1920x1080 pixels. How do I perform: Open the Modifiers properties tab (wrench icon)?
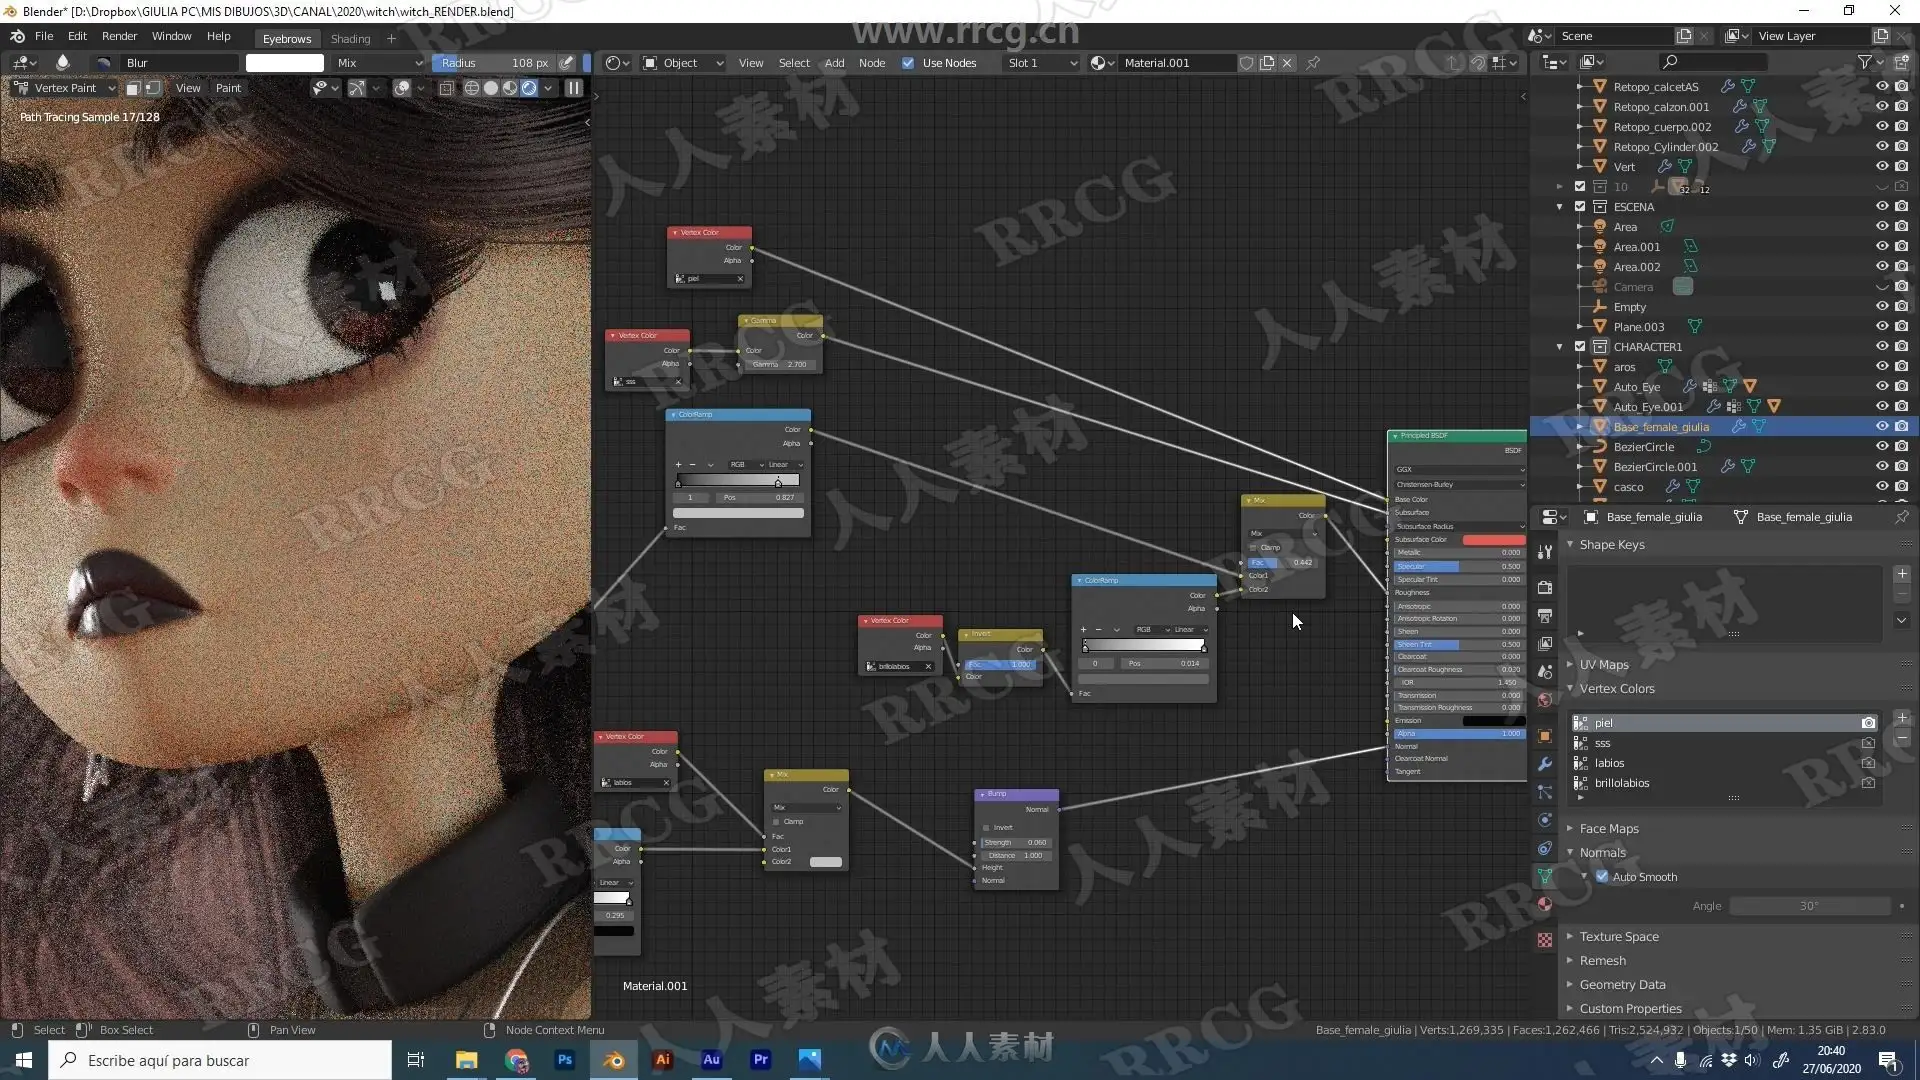click(1545, 764)
